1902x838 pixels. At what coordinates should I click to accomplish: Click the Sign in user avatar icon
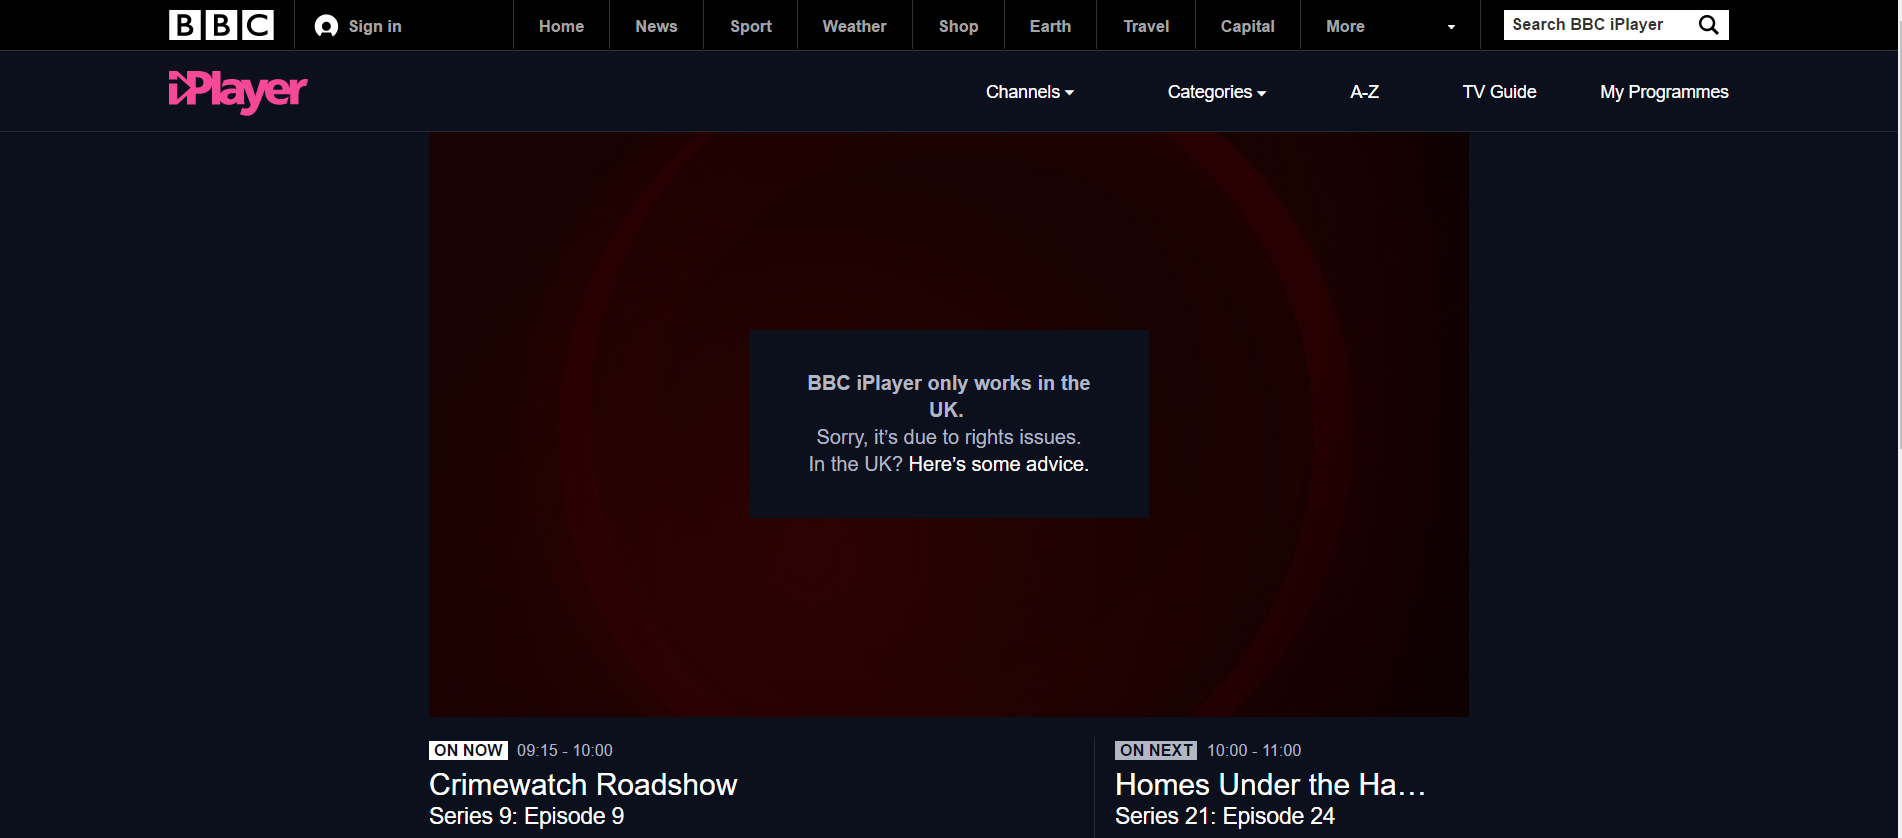coord(326,26)
